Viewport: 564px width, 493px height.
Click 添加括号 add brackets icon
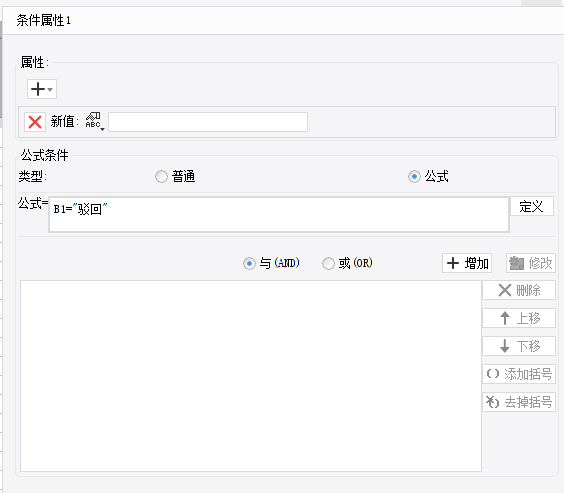[493, 374]
